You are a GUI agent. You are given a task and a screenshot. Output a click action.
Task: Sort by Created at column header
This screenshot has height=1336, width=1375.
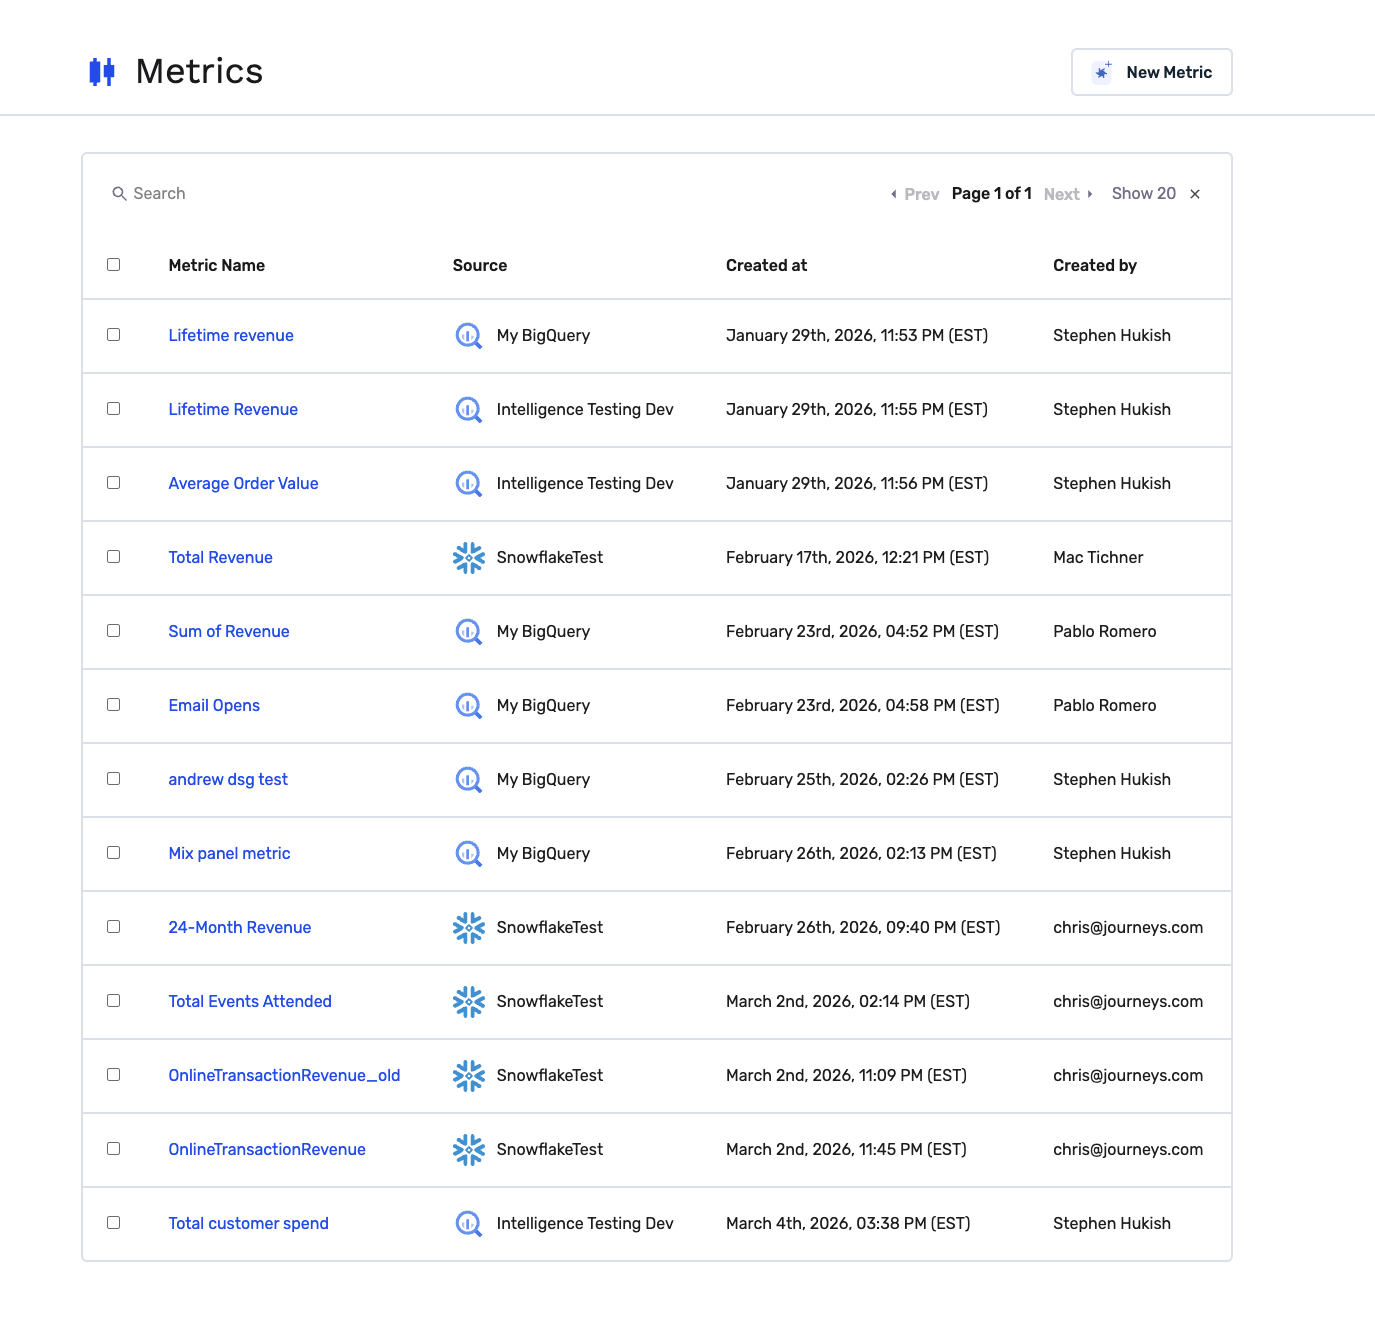pyautogui.click(x=767, y=265)
